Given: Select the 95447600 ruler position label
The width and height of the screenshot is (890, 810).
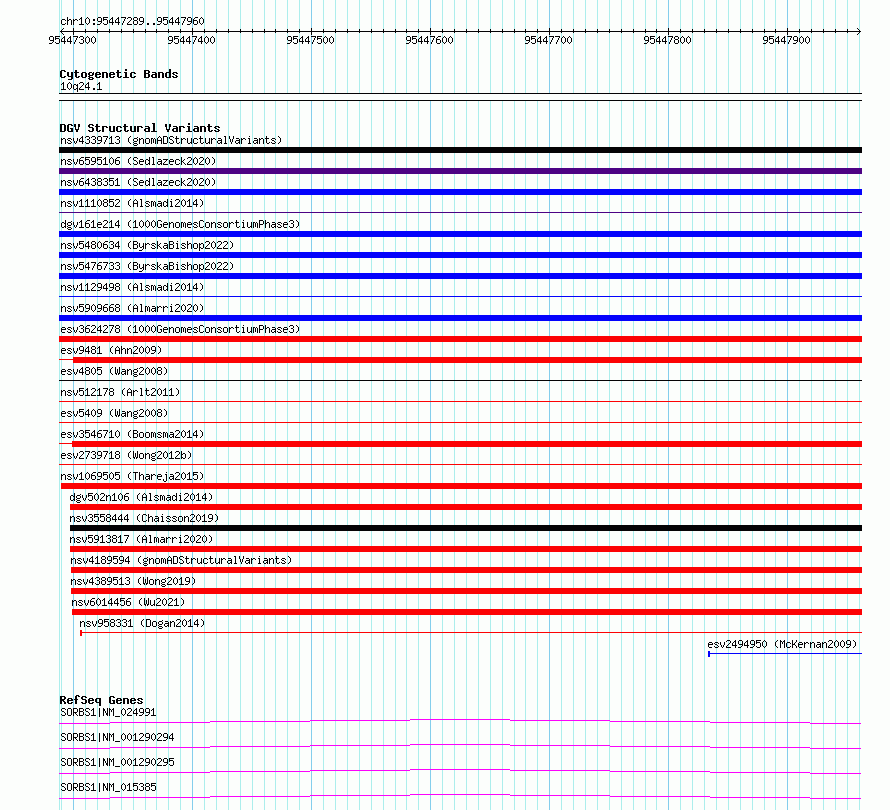Looking at the screenshot, I should pos(430,40).
